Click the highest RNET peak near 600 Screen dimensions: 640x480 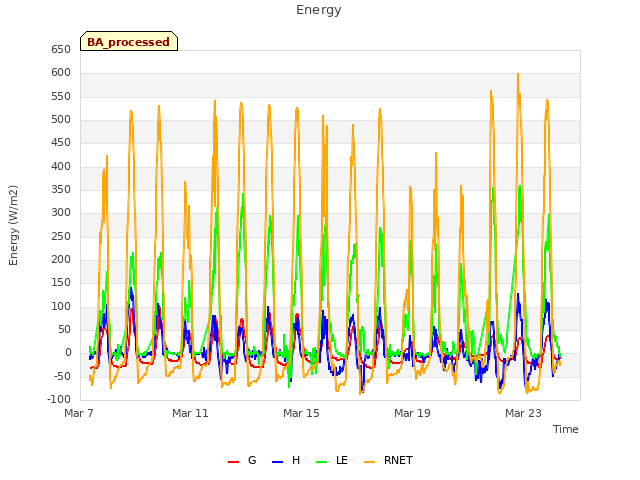[x=518, y=75]
